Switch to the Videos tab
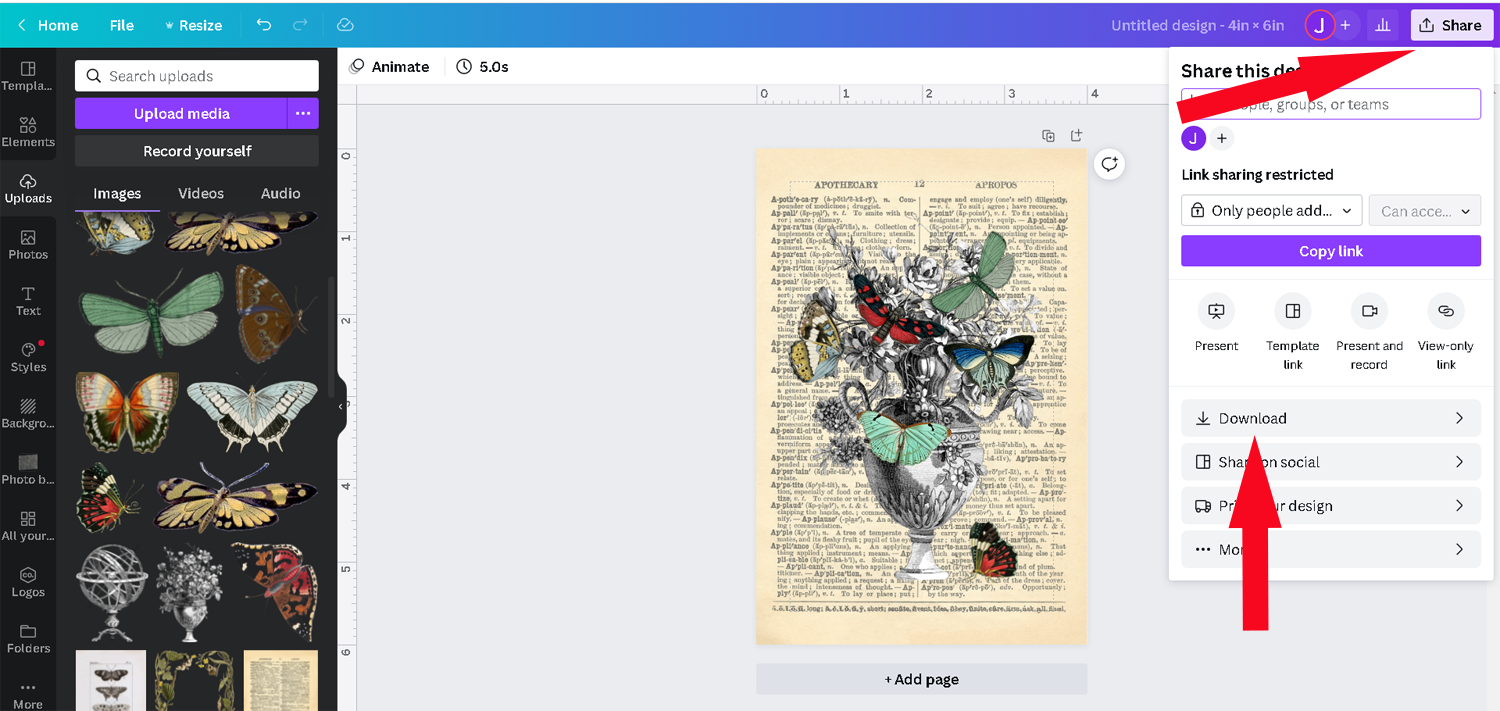 coord(201,193)
